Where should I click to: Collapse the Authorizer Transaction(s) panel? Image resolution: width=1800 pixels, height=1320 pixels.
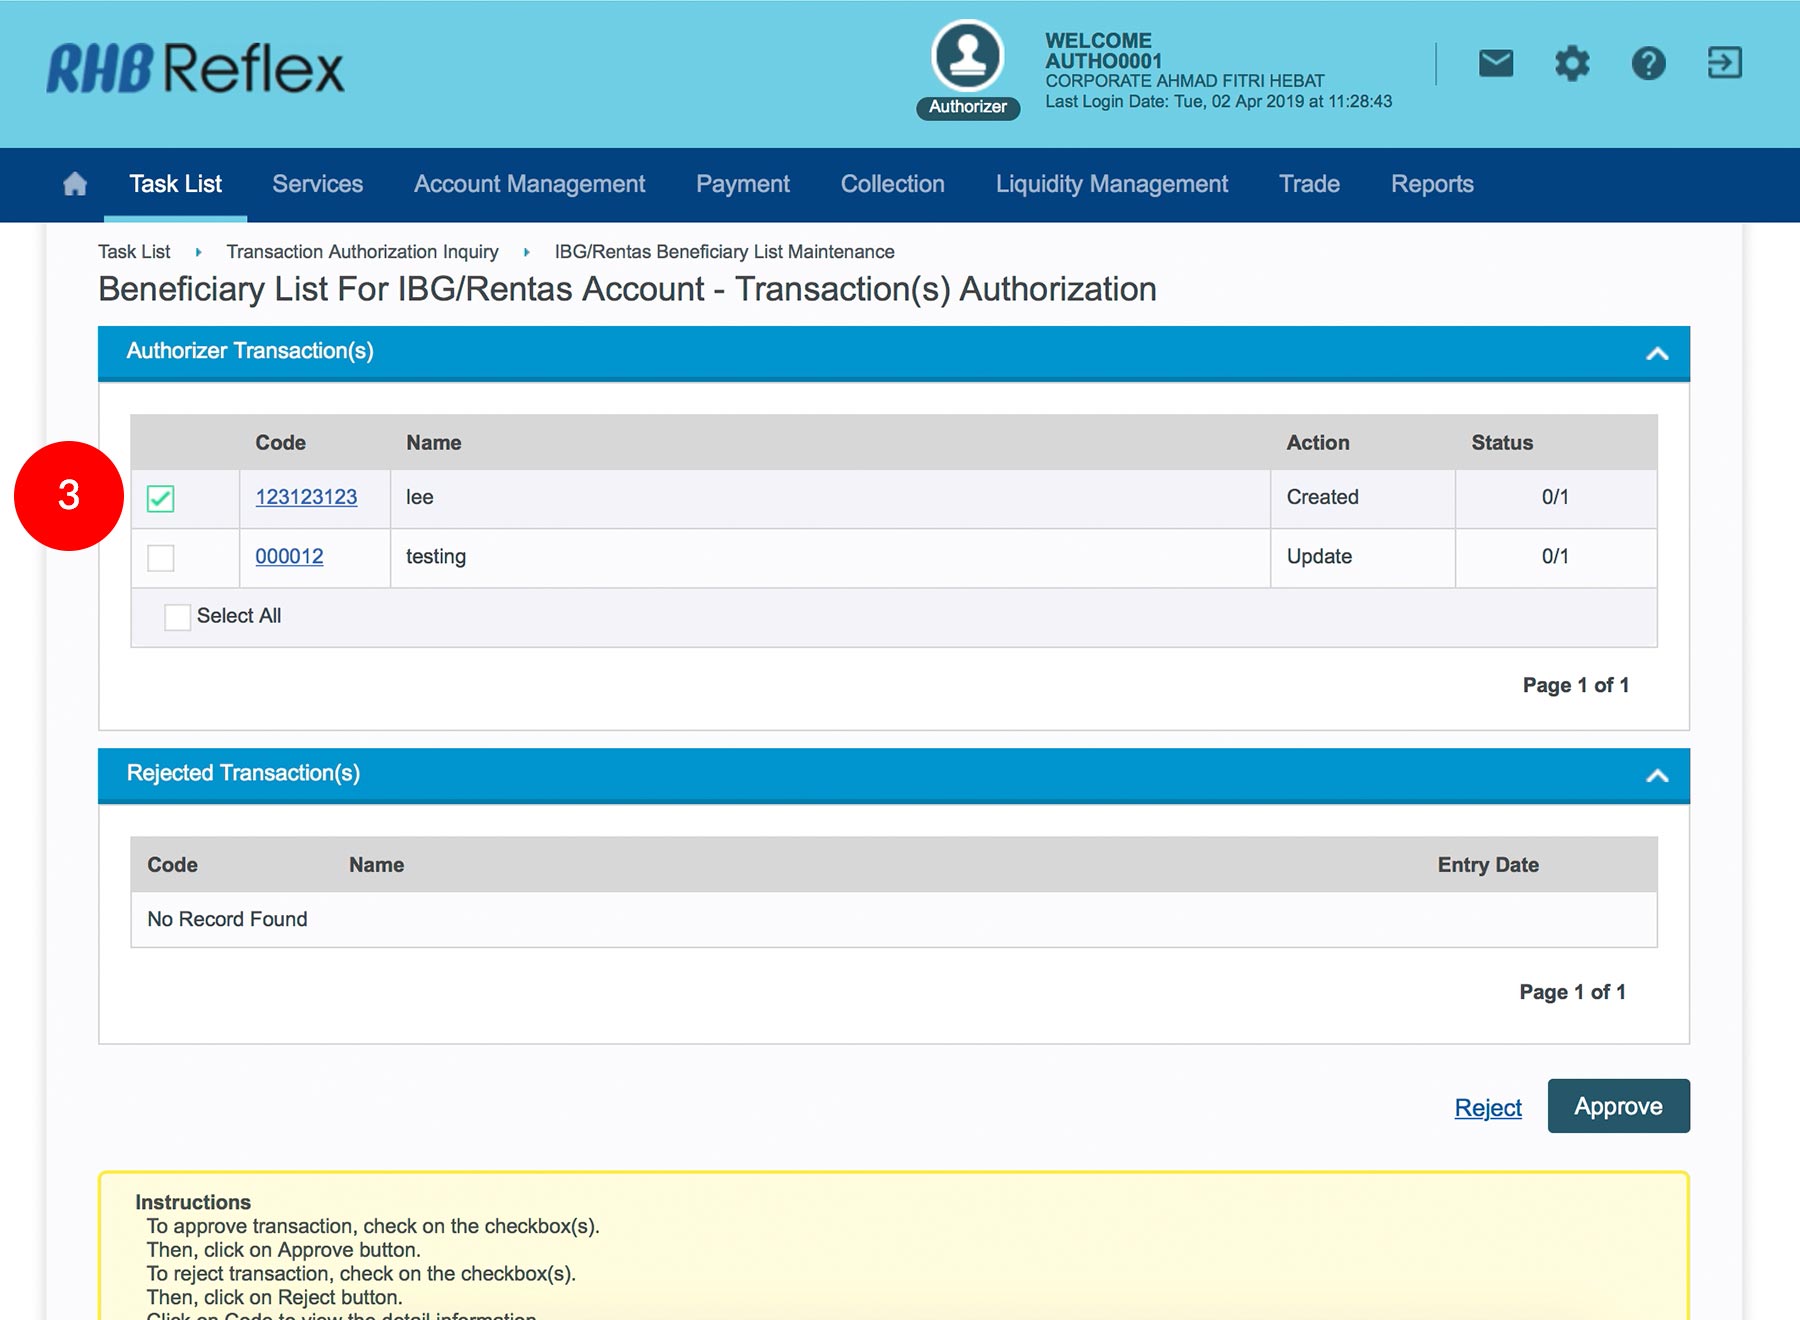1656,353
